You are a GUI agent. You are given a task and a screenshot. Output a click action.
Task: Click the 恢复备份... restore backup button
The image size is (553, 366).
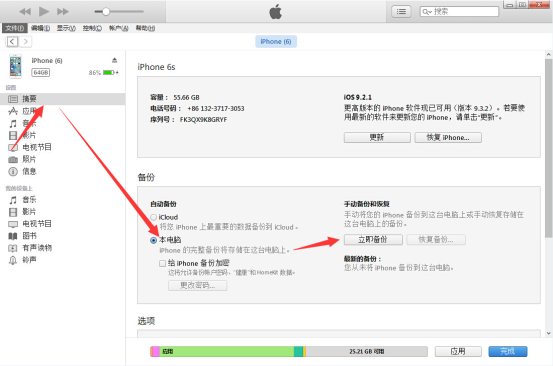[x=436, y=240]
